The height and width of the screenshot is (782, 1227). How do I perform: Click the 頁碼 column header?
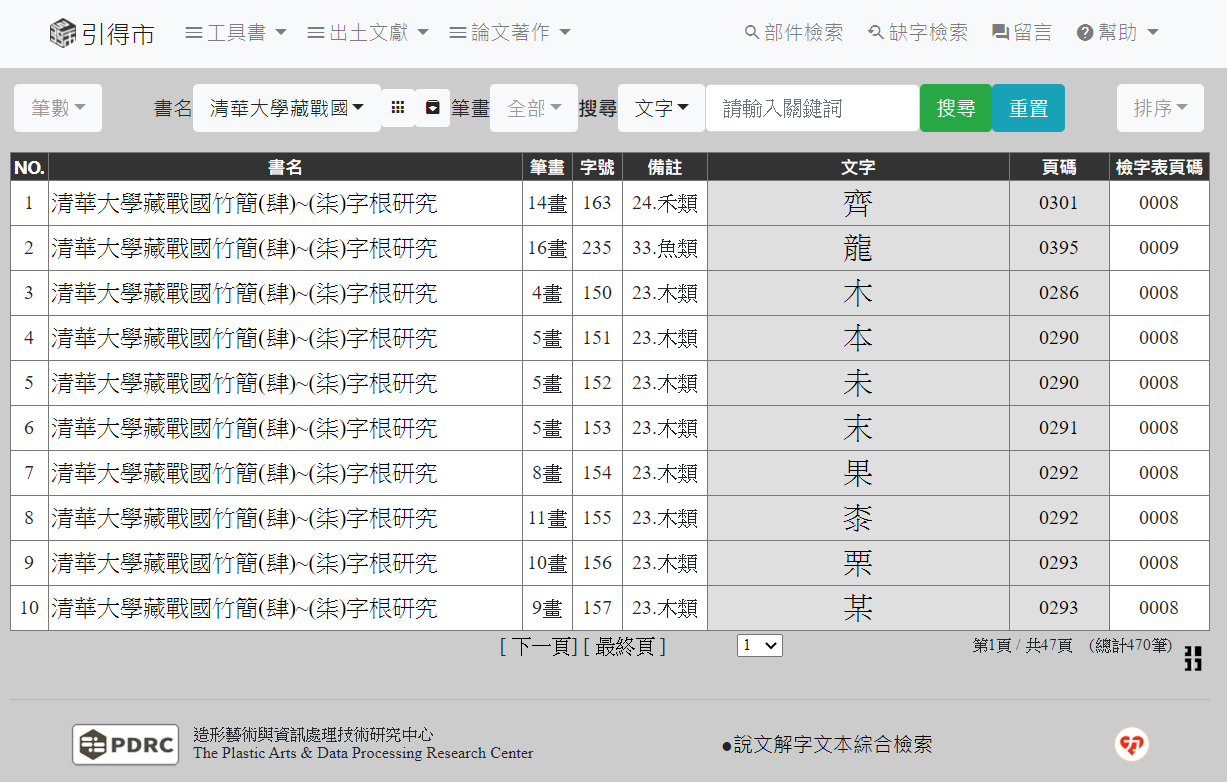point(1059,167)
